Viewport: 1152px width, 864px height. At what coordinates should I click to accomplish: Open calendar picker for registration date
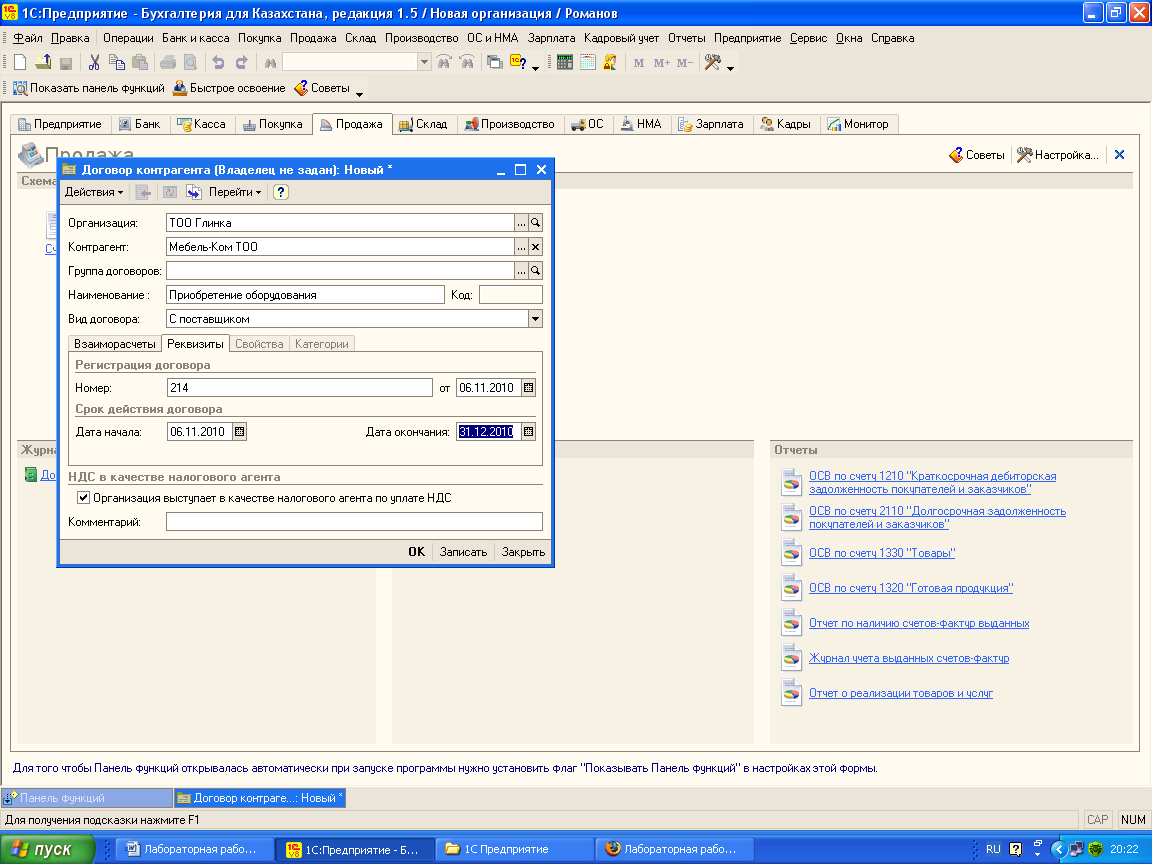(528, 388)
